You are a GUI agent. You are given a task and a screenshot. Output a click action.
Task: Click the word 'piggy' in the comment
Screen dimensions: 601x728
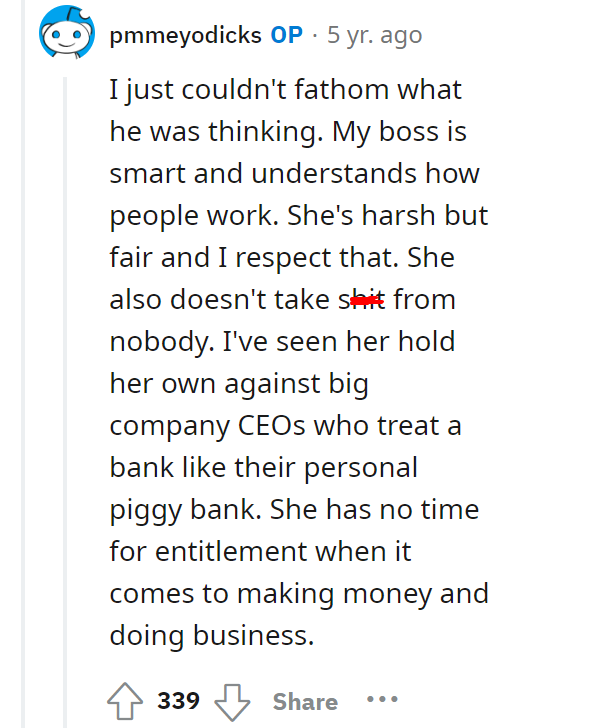[145, 511]
